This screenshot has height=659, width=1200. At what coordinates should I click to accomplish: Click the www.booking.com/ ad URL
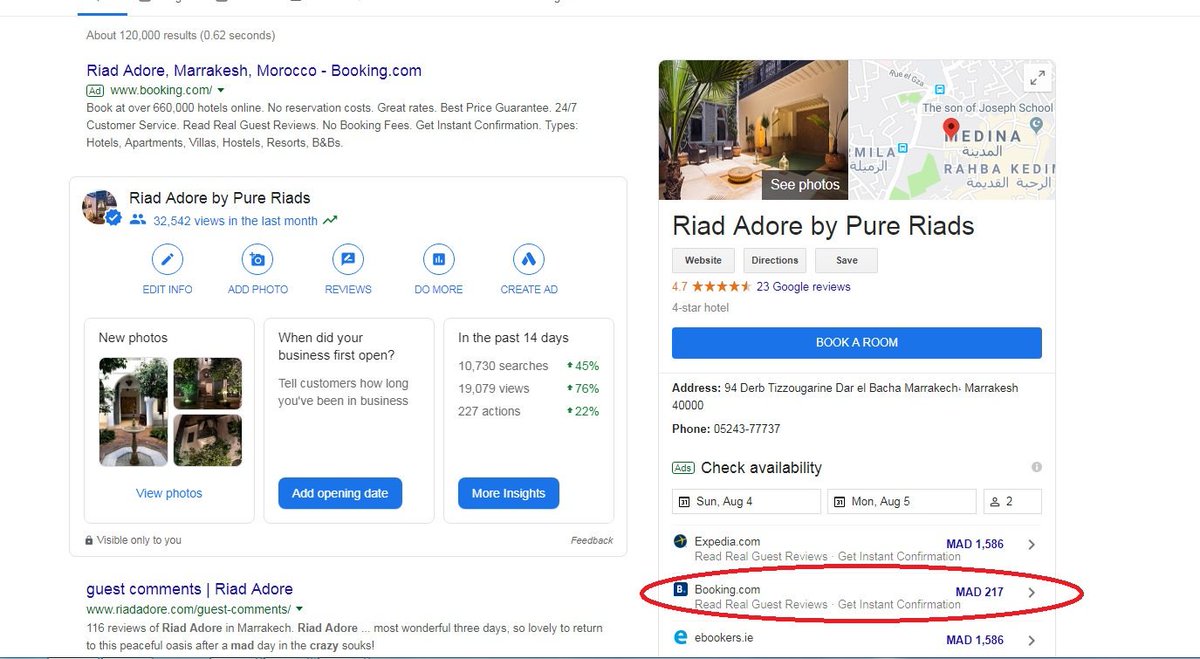tap(161, 91)
